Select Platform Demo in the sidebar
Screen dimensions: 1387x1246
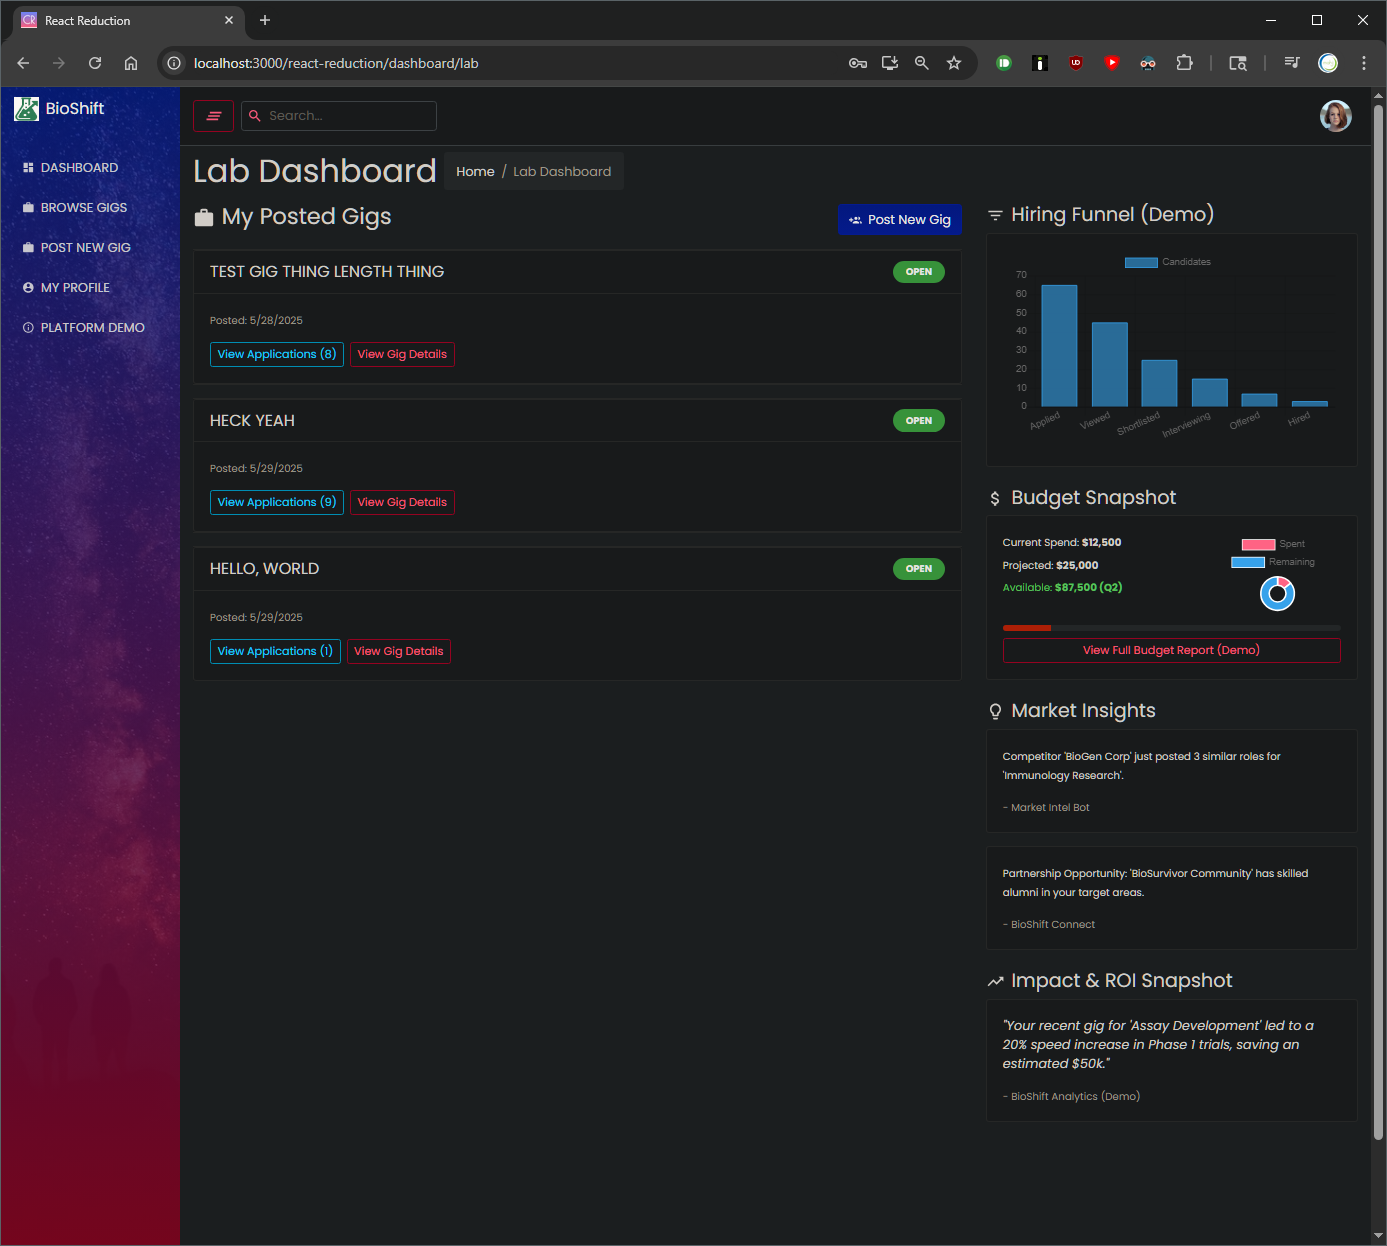[x=92, y=328]
